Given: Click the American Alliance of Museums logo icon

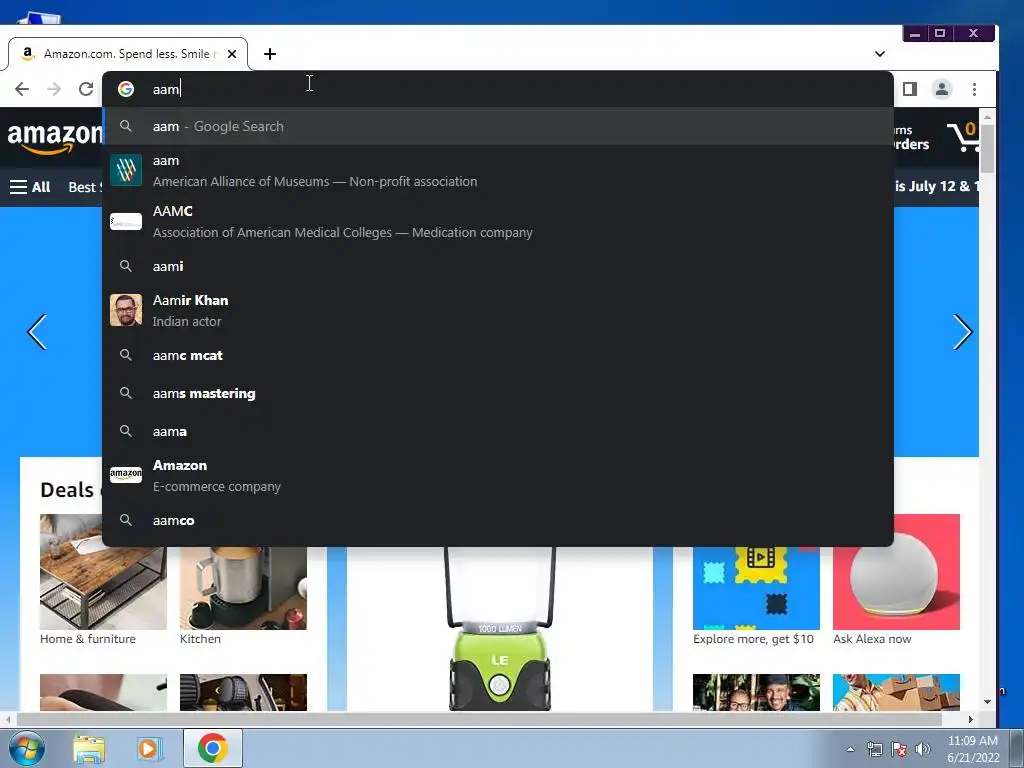Looking at the screenshot, I should click(126, 170).
